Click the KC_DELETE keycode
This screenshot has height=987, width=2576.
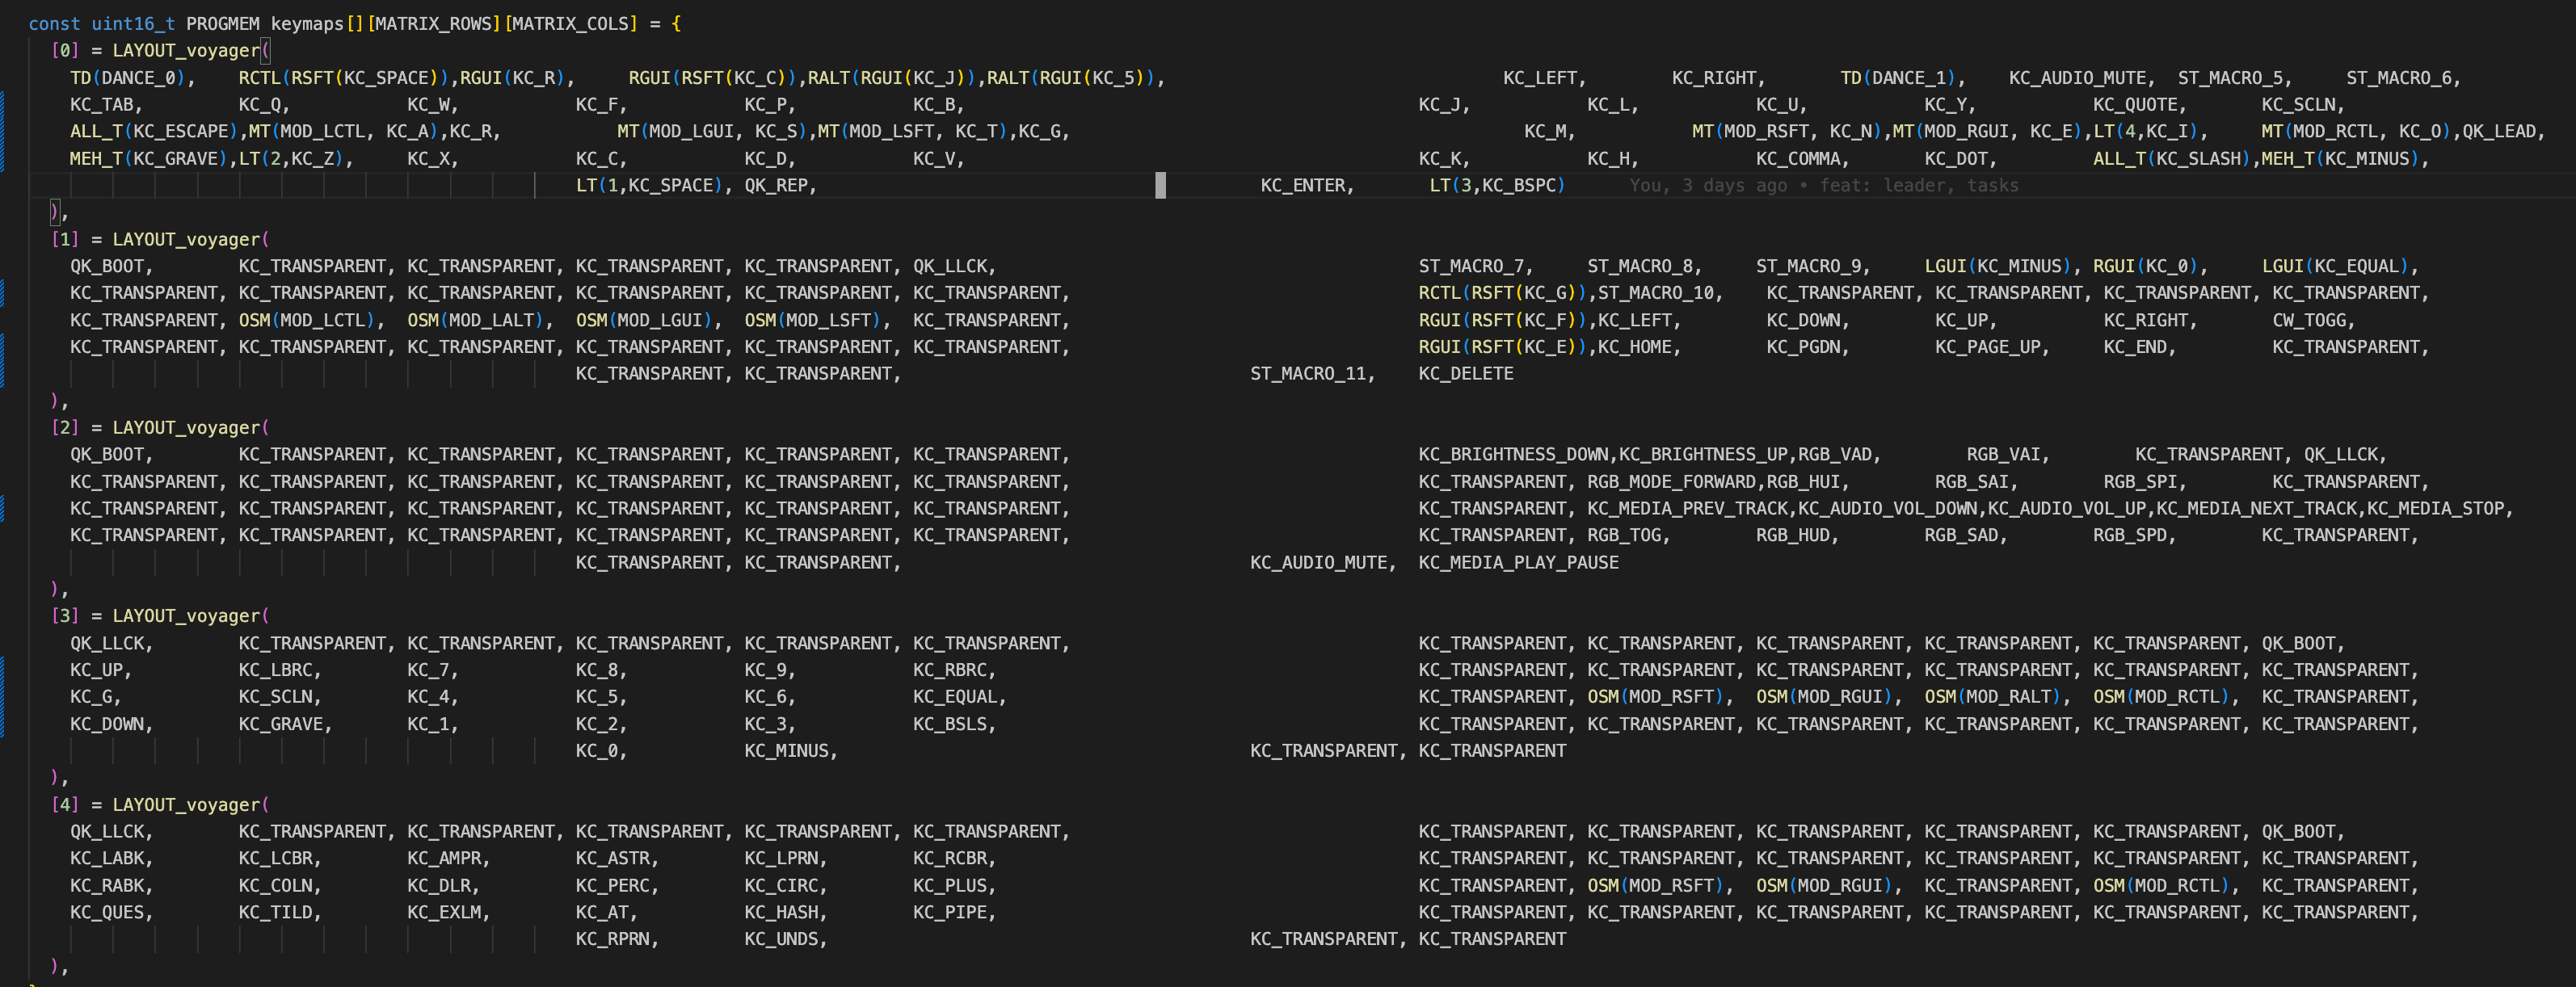pos(1465,373)
